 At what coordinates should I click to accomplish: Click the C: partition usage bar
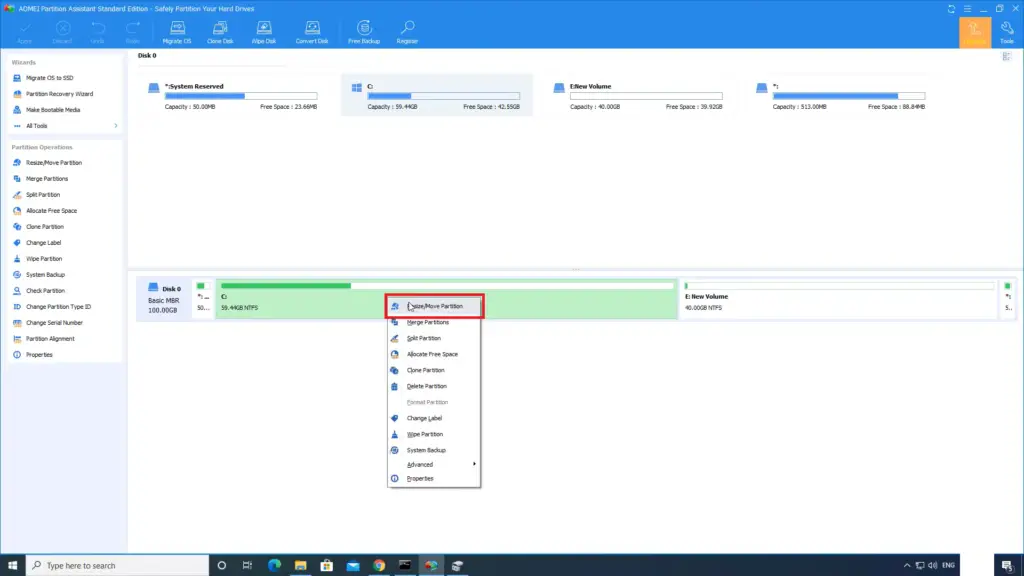(443, 96)
